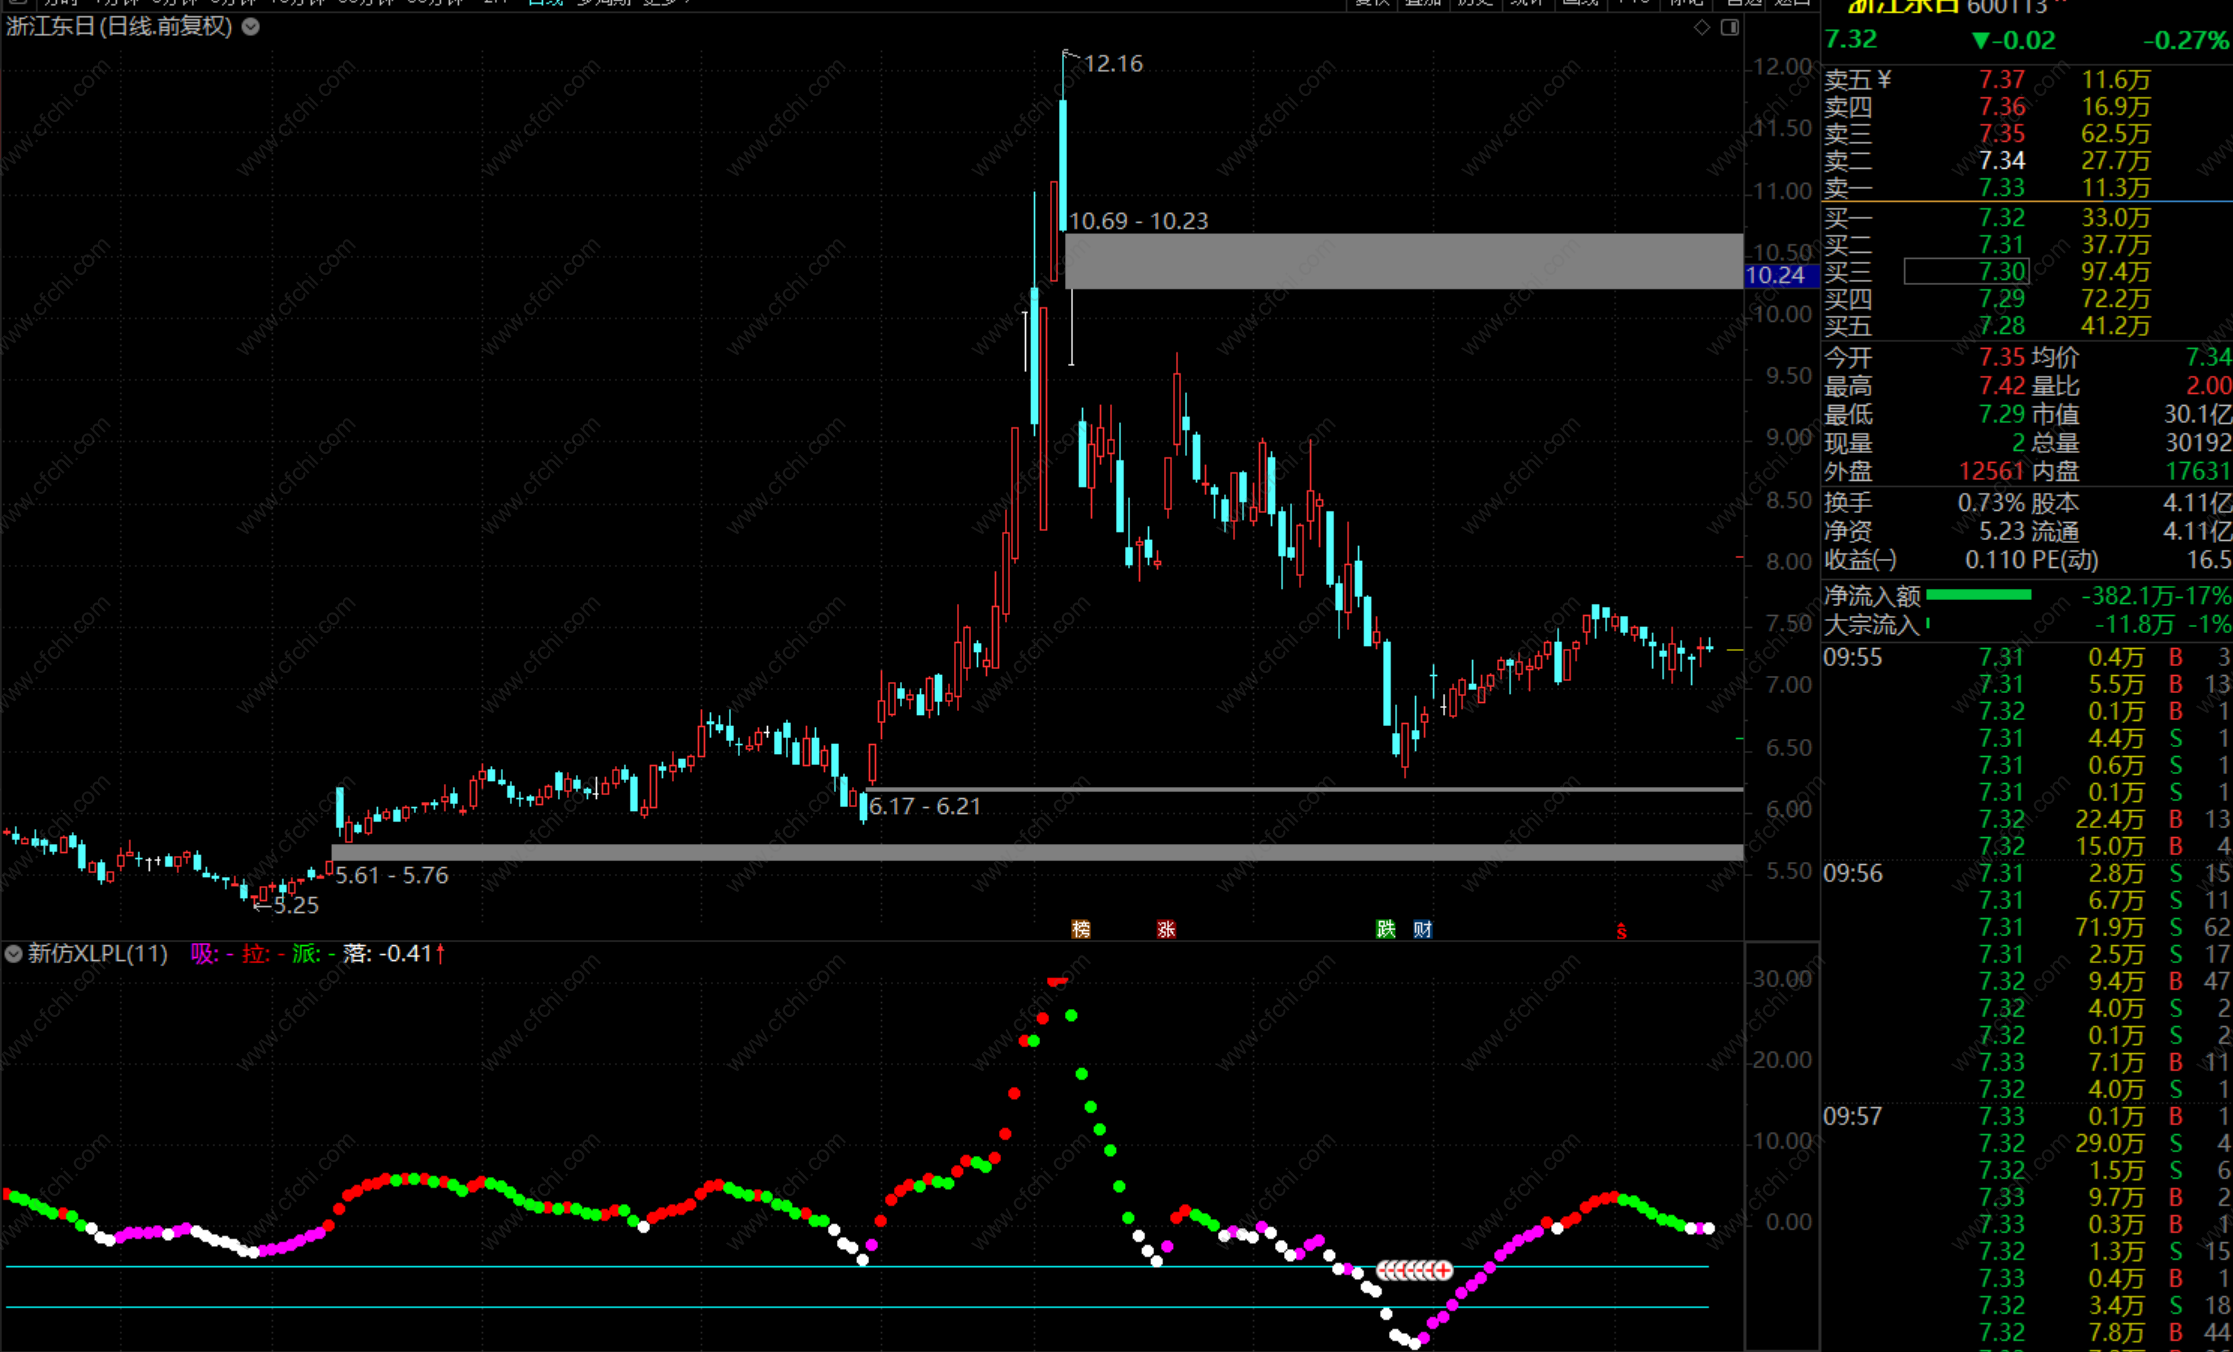Click the 净流入额 green flow bar
Image resolution: width=2233 pixels, height=1352 pixels.
pos(1978,596)
